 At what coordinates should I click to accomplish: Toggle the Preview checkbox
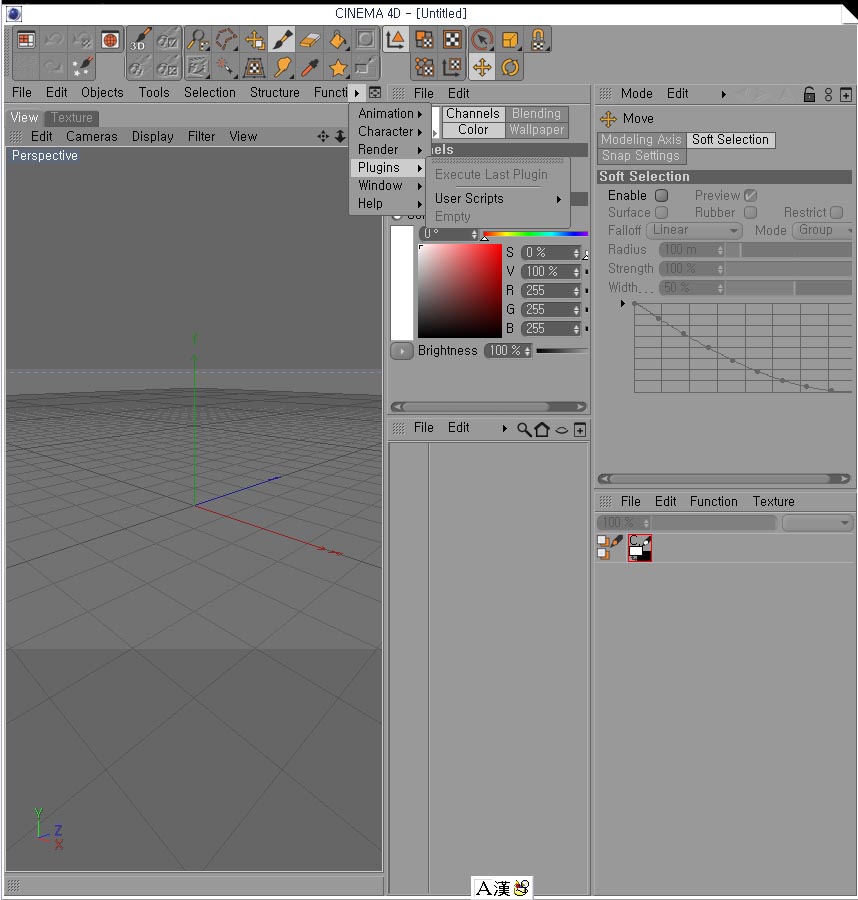click(750, 196)
